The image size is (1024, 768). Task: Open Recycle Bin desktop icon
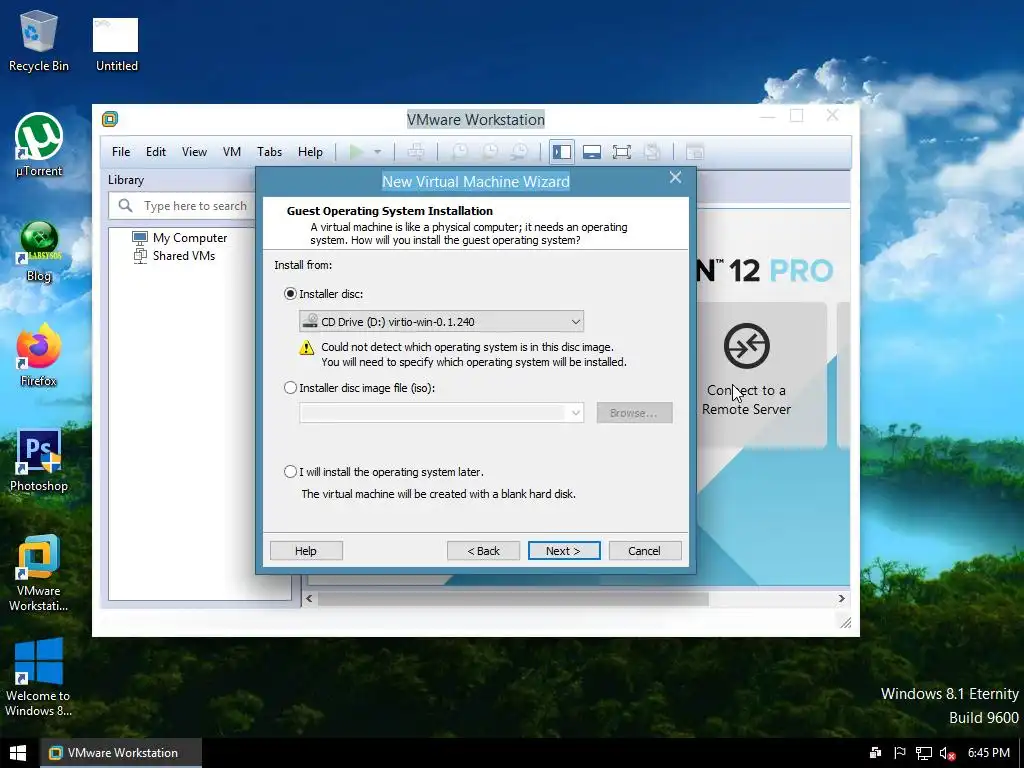point(39,40)
